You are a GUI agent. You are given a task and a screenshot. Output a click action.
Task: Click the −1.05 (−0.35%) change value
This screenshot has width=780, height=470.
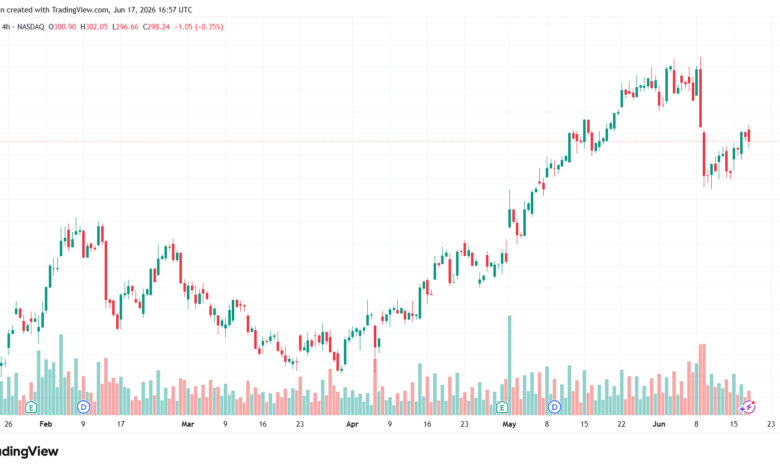[x=198, y=27]
